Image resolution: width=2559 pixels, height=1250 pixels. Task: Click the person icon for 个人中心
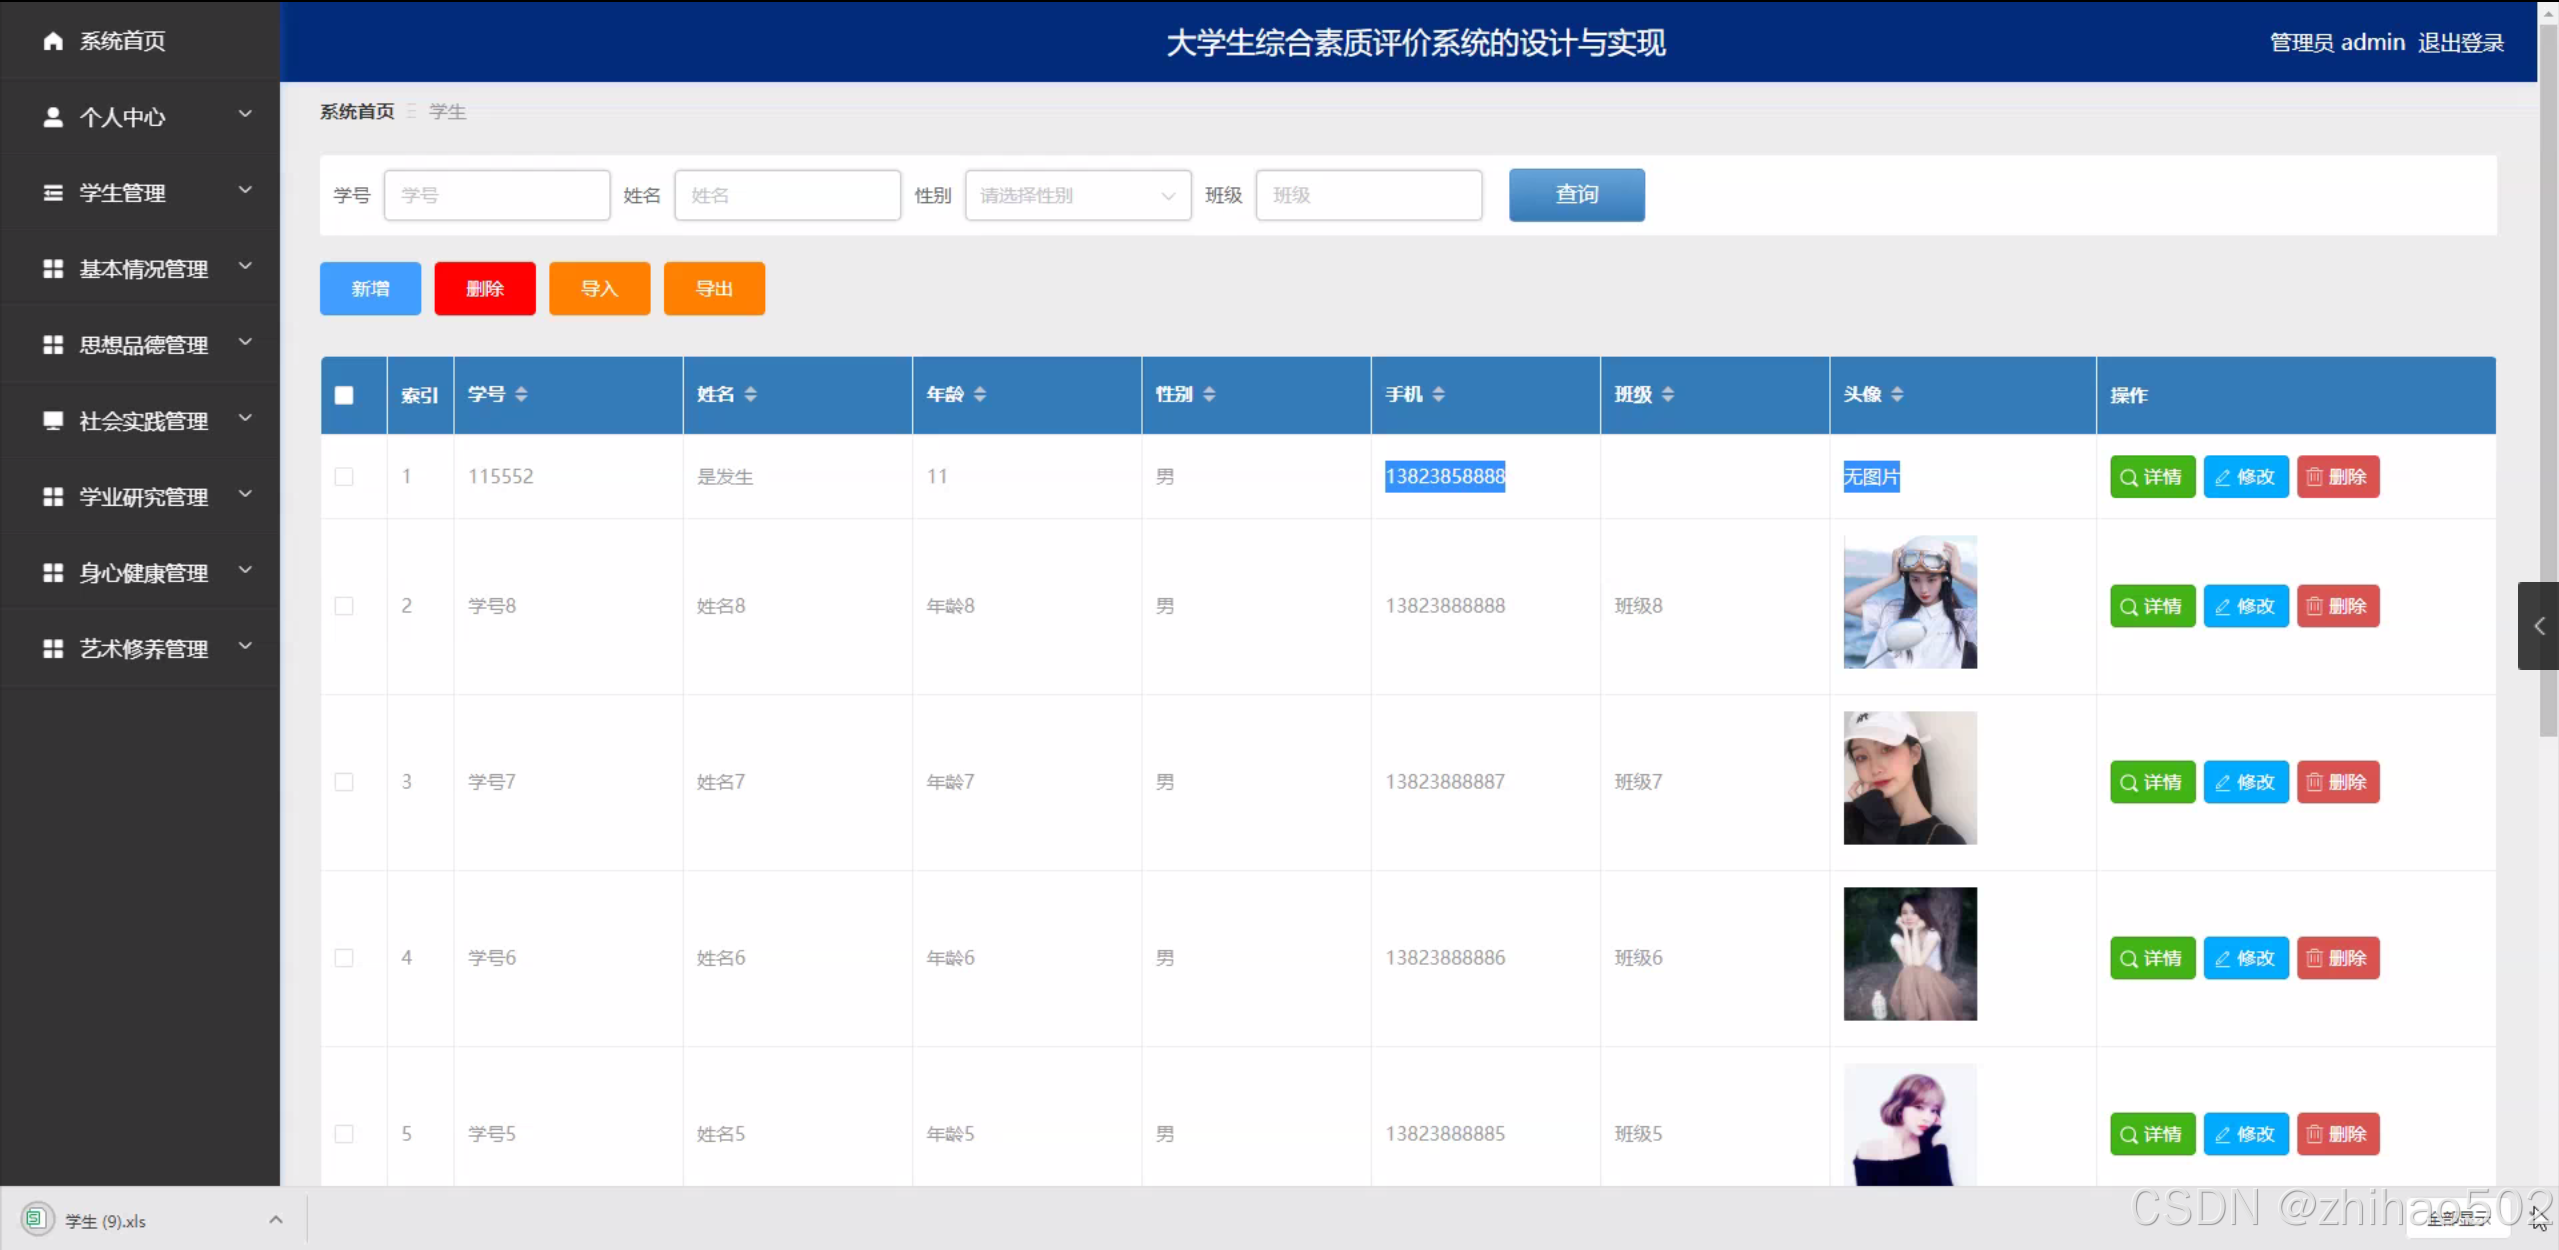(53, 117)
